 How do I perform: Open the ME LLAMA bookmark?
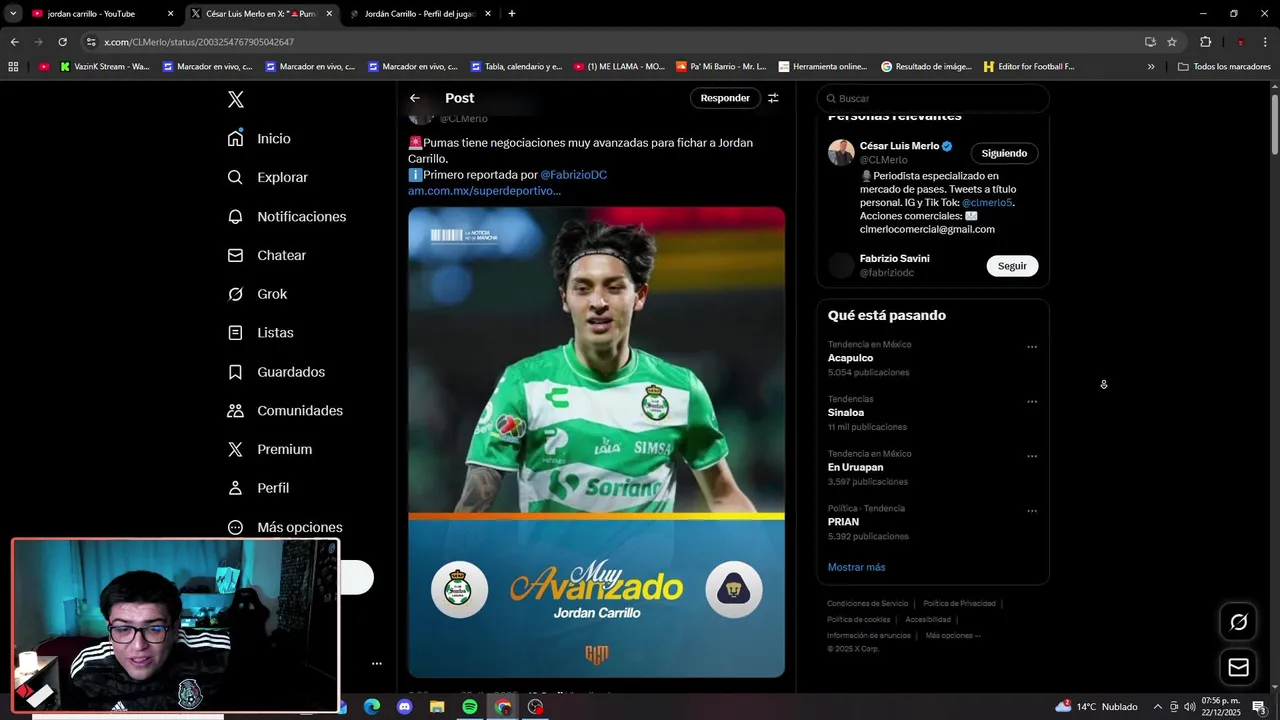pyautogui.click(x=619, y=67)
